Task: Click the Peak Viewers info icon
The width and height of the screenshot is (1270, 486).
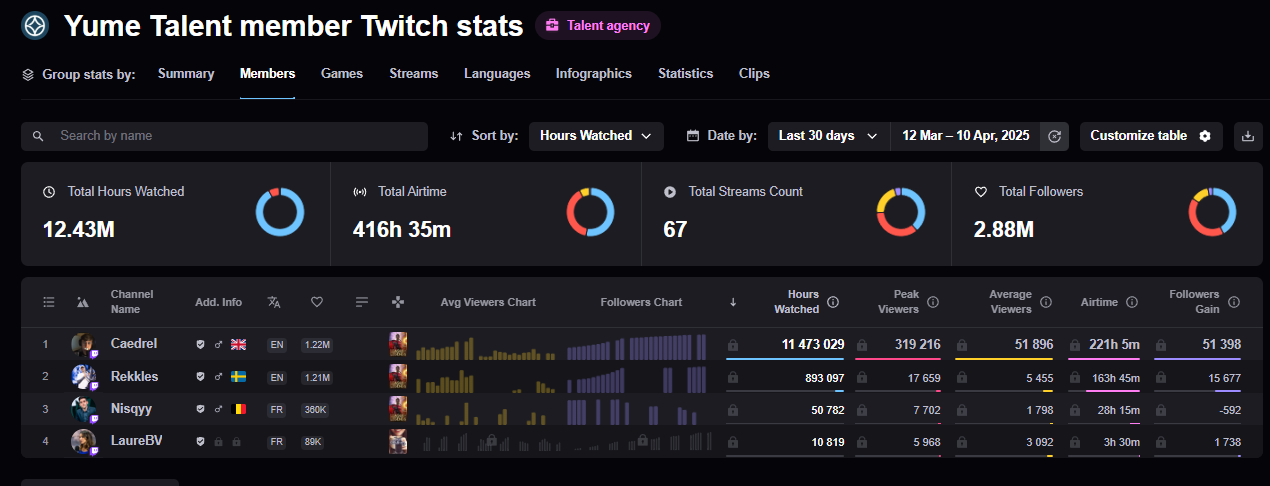Action: coord(933,302)
